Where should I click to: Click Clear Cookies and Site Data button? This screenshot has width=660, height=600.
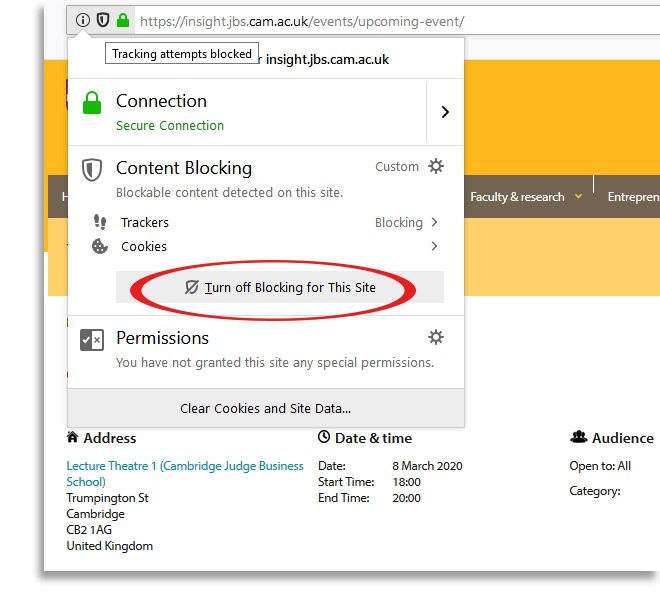coord(266,408)
